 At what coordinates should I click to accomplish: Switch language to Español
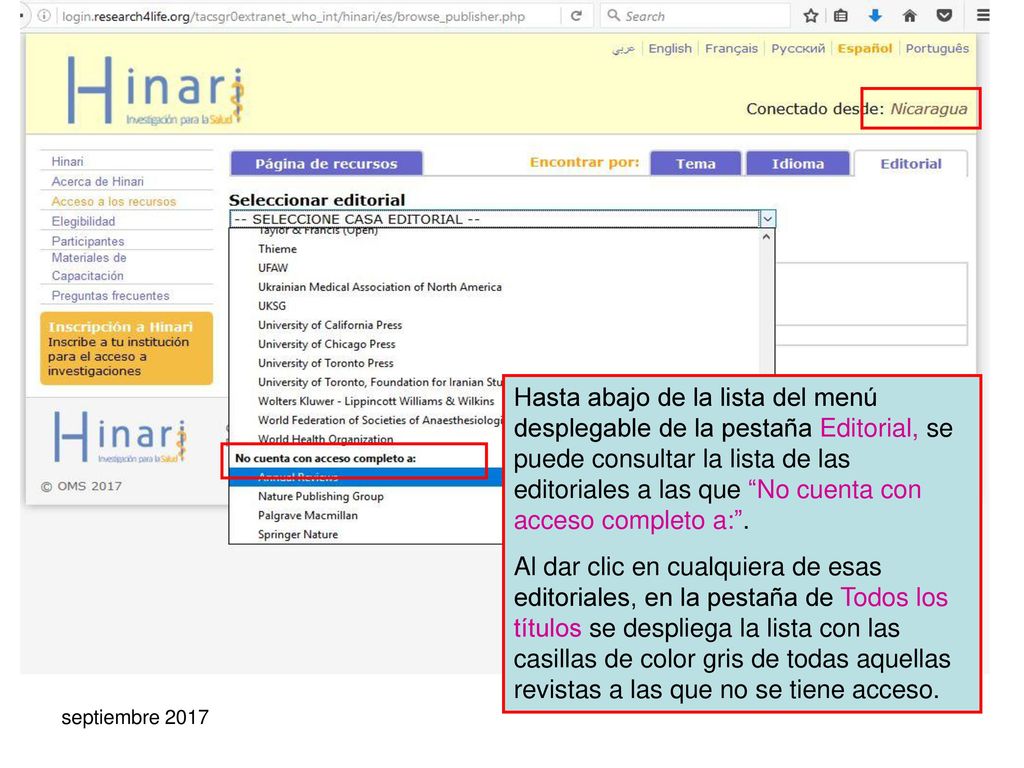point(865,48)
